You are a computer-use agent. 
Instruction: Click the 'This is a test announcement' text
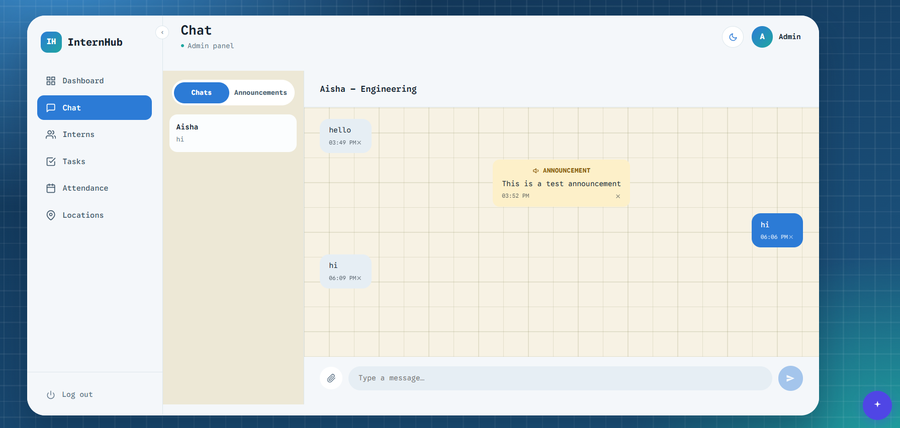pyautogui.click(x=561, y=184)
